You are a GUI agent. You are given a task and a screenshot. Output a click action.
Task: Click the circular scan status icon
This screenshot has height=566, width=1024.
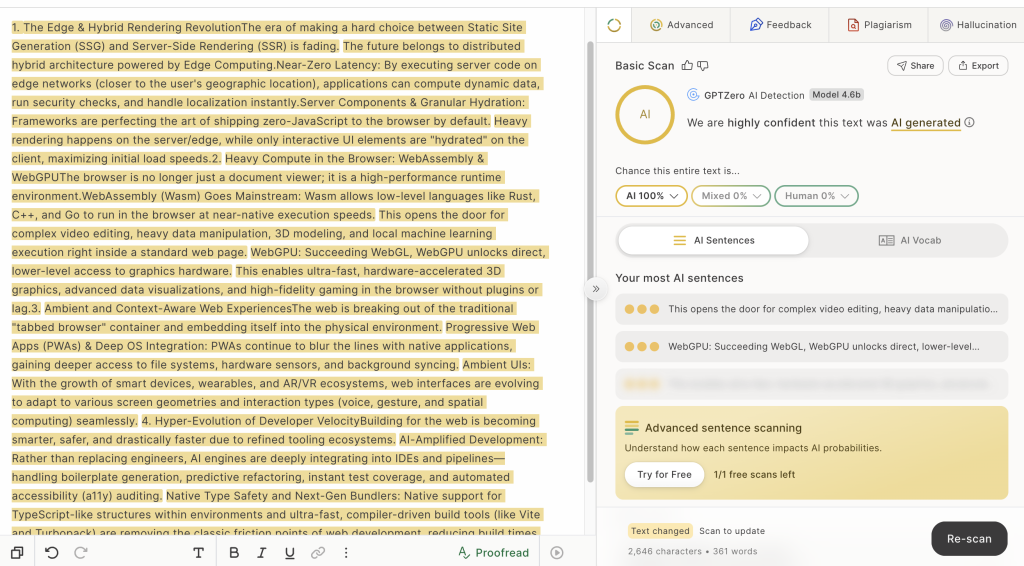(x=614, y=25)
